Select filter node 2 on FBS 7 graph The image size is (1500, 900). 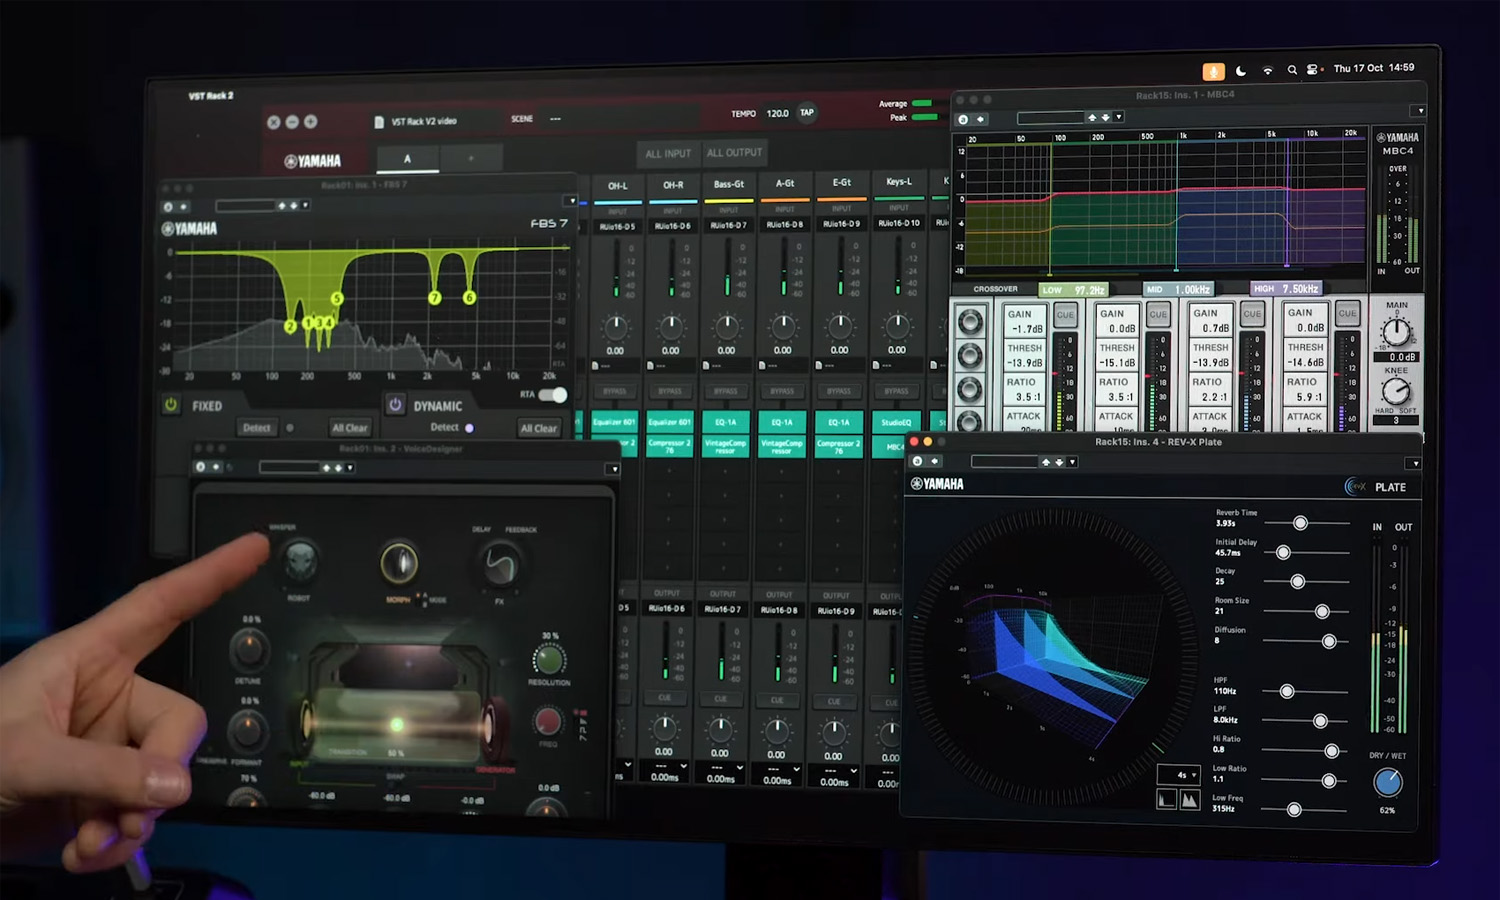[290, 326]
